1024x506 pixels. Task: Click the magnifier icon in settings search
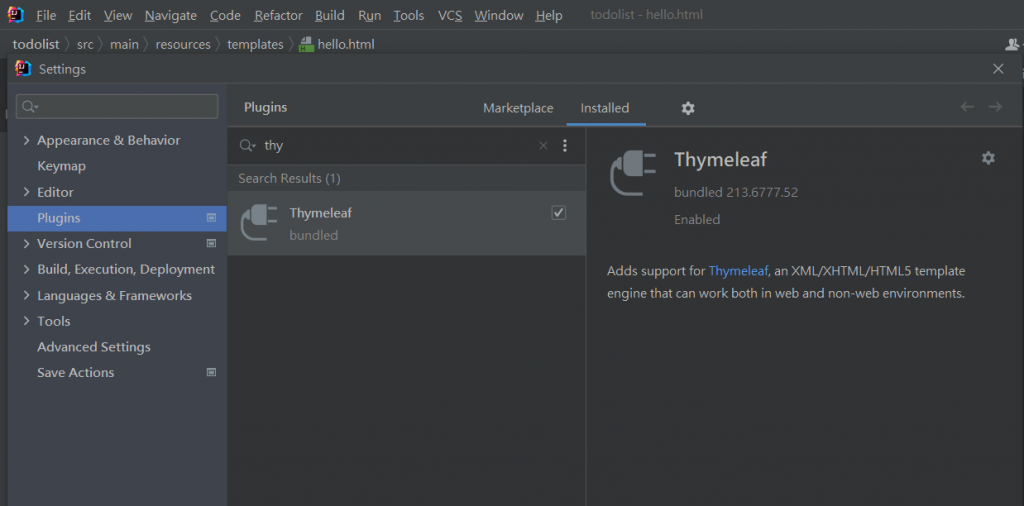[30, 106]
